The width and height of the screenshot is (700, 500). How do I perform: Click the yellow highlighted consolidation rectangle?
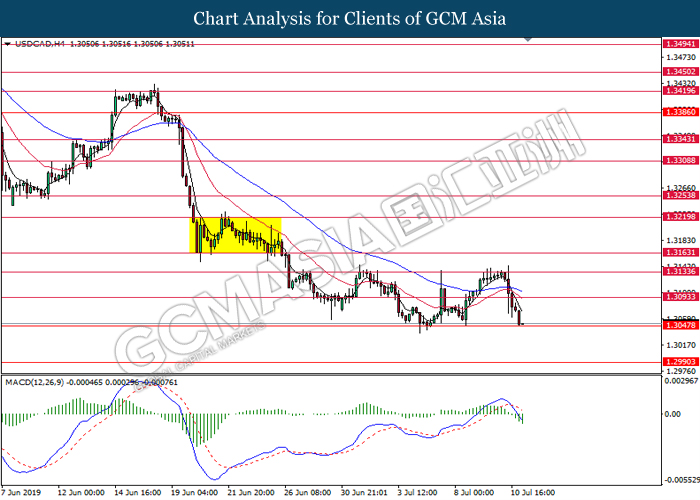tap(235, 235)
